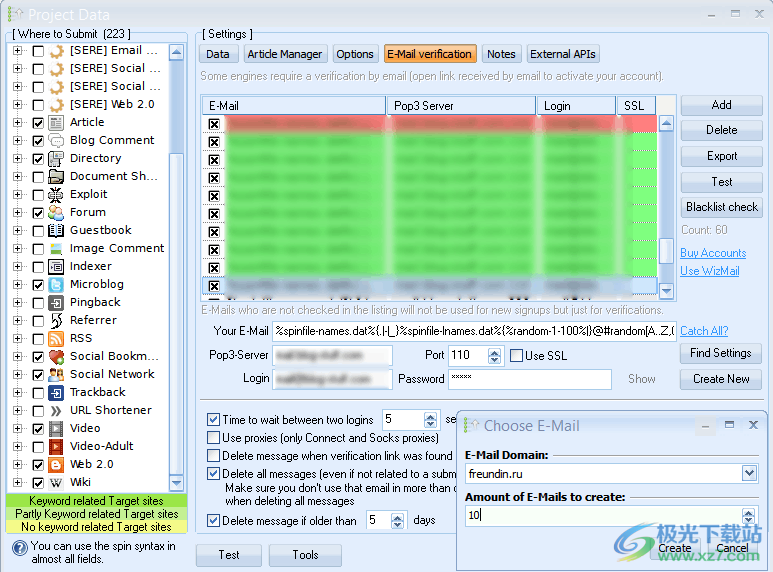
Task: Click the Article engine icon
Action: (x=56, y=122)
